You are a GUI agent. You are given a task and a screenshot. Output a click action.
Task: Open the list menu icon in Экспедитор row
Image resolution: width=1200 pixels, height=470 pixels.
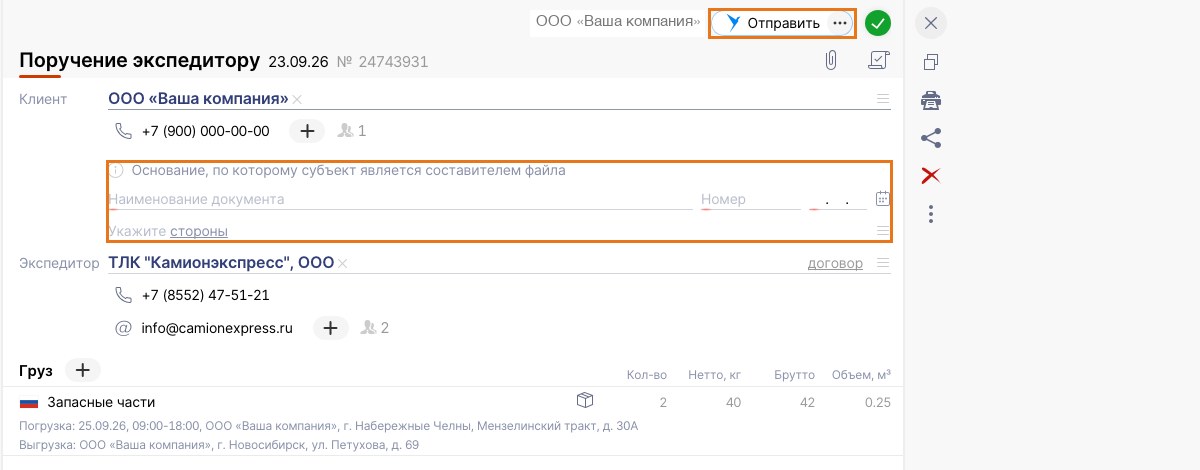pos(882,264)
